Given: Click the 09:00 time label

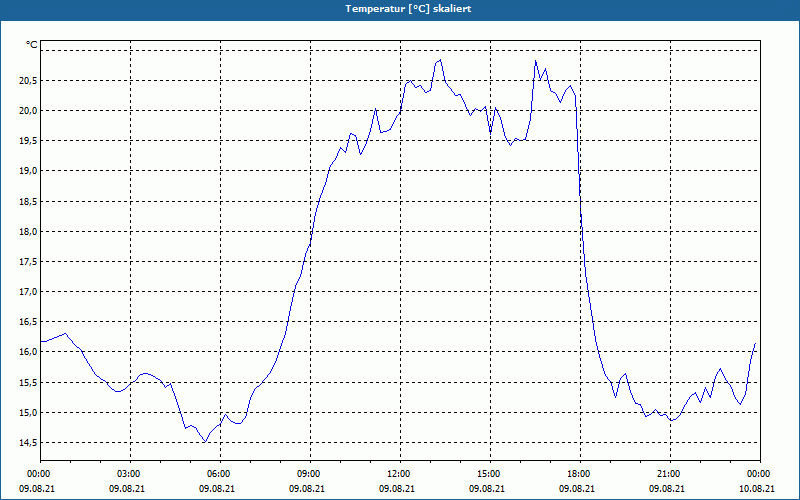Looking at the screenshot, I should [308, 474].
